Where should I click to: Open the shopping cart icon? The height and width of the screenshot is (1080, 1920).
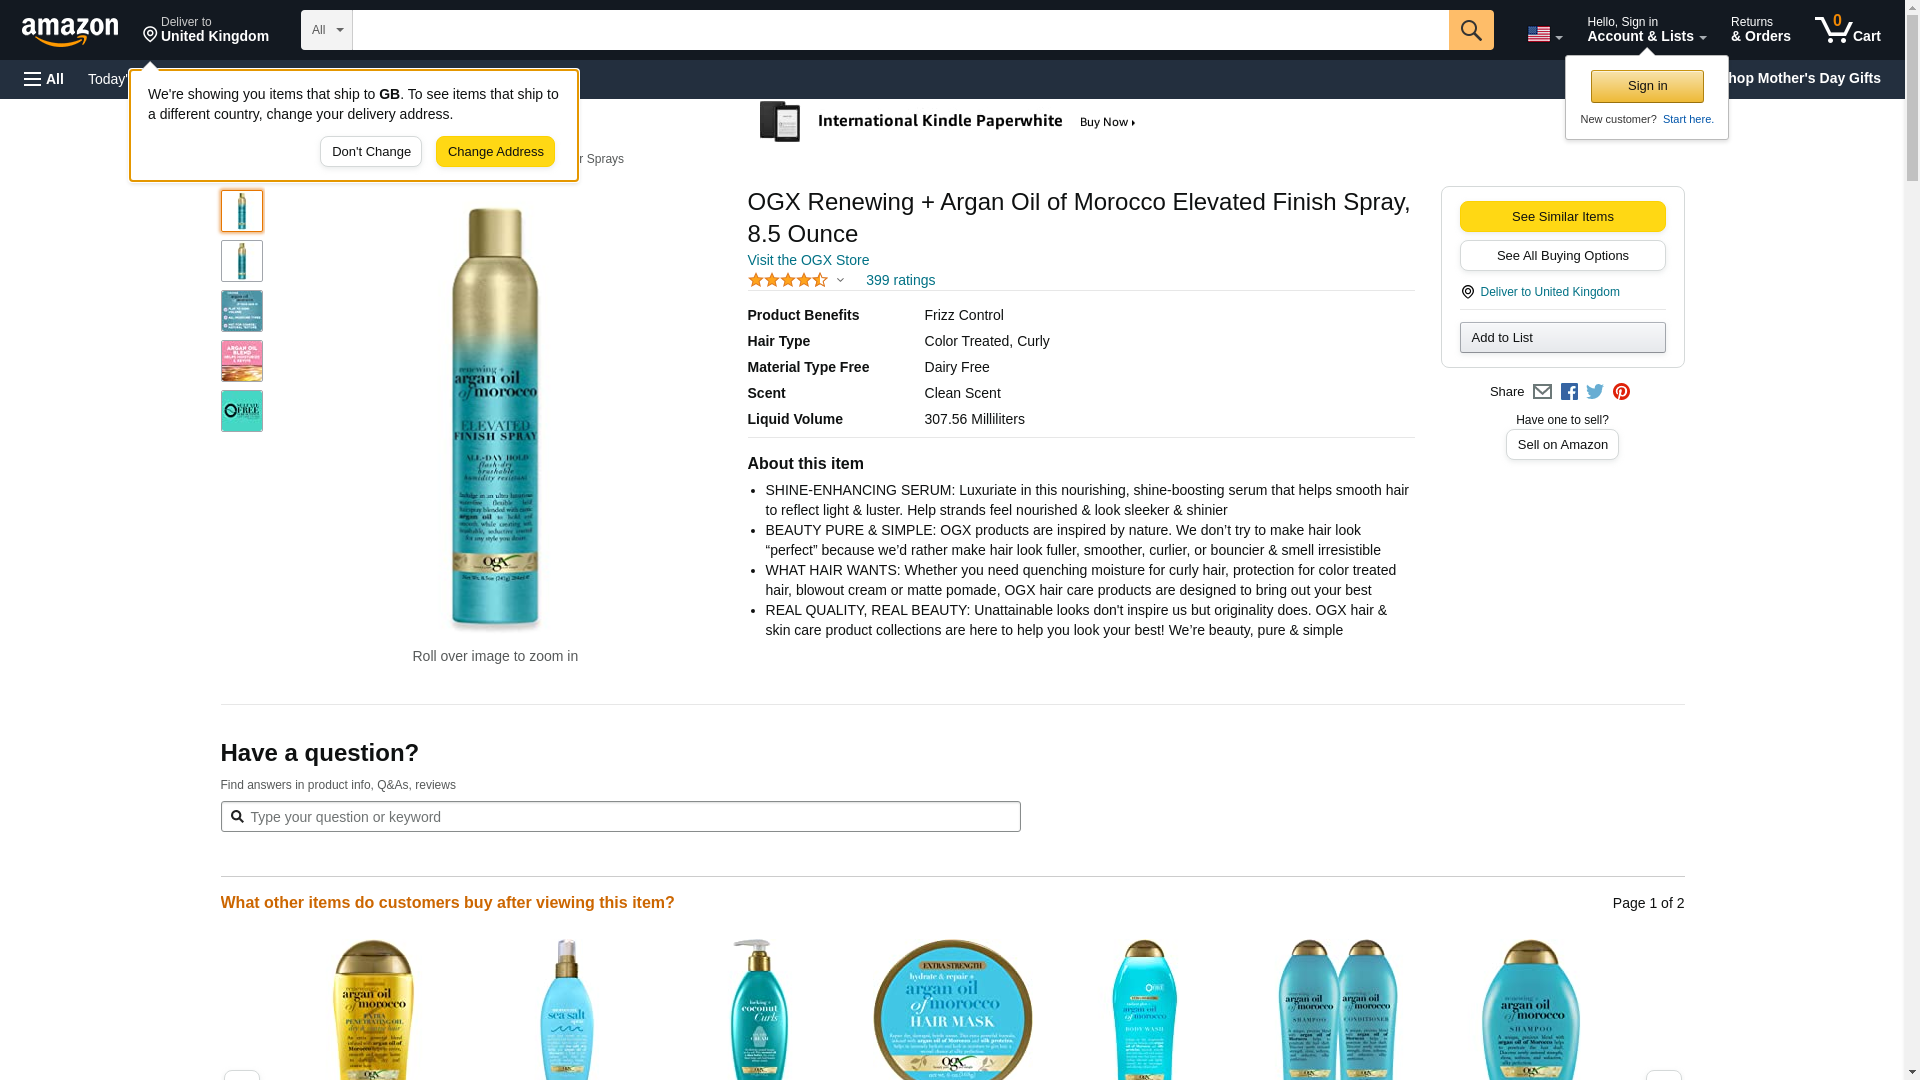pyautogui.click(x=1848, y=30)
